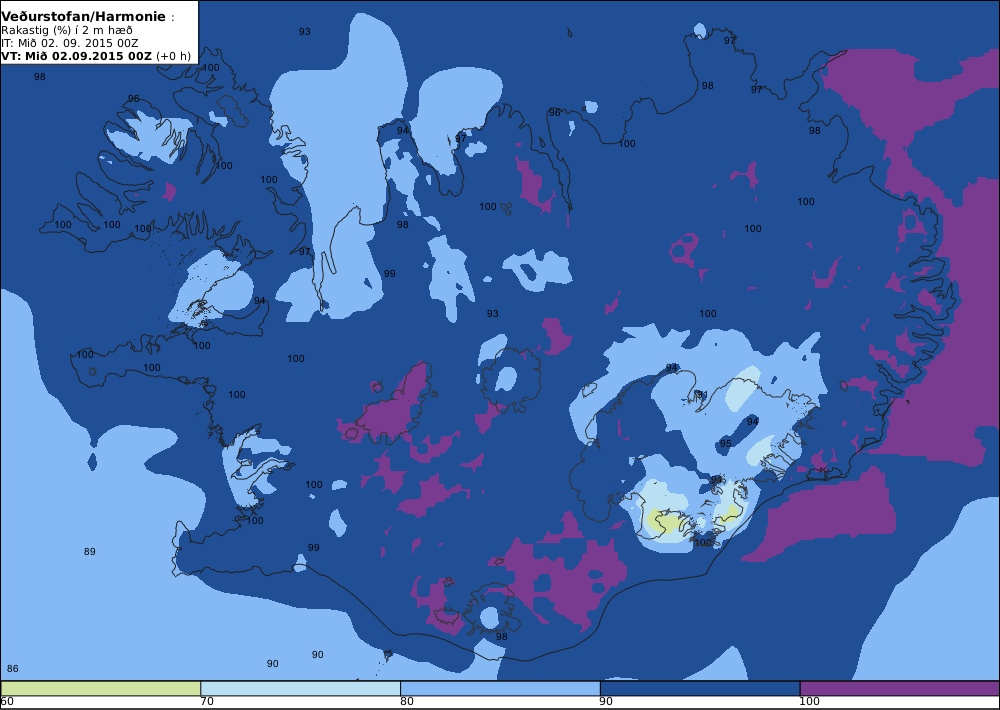Click the medium blue 80–90 legend swatch
Image resolution: width=1000 pixels, height=710 pixels.
coord(500,688)
